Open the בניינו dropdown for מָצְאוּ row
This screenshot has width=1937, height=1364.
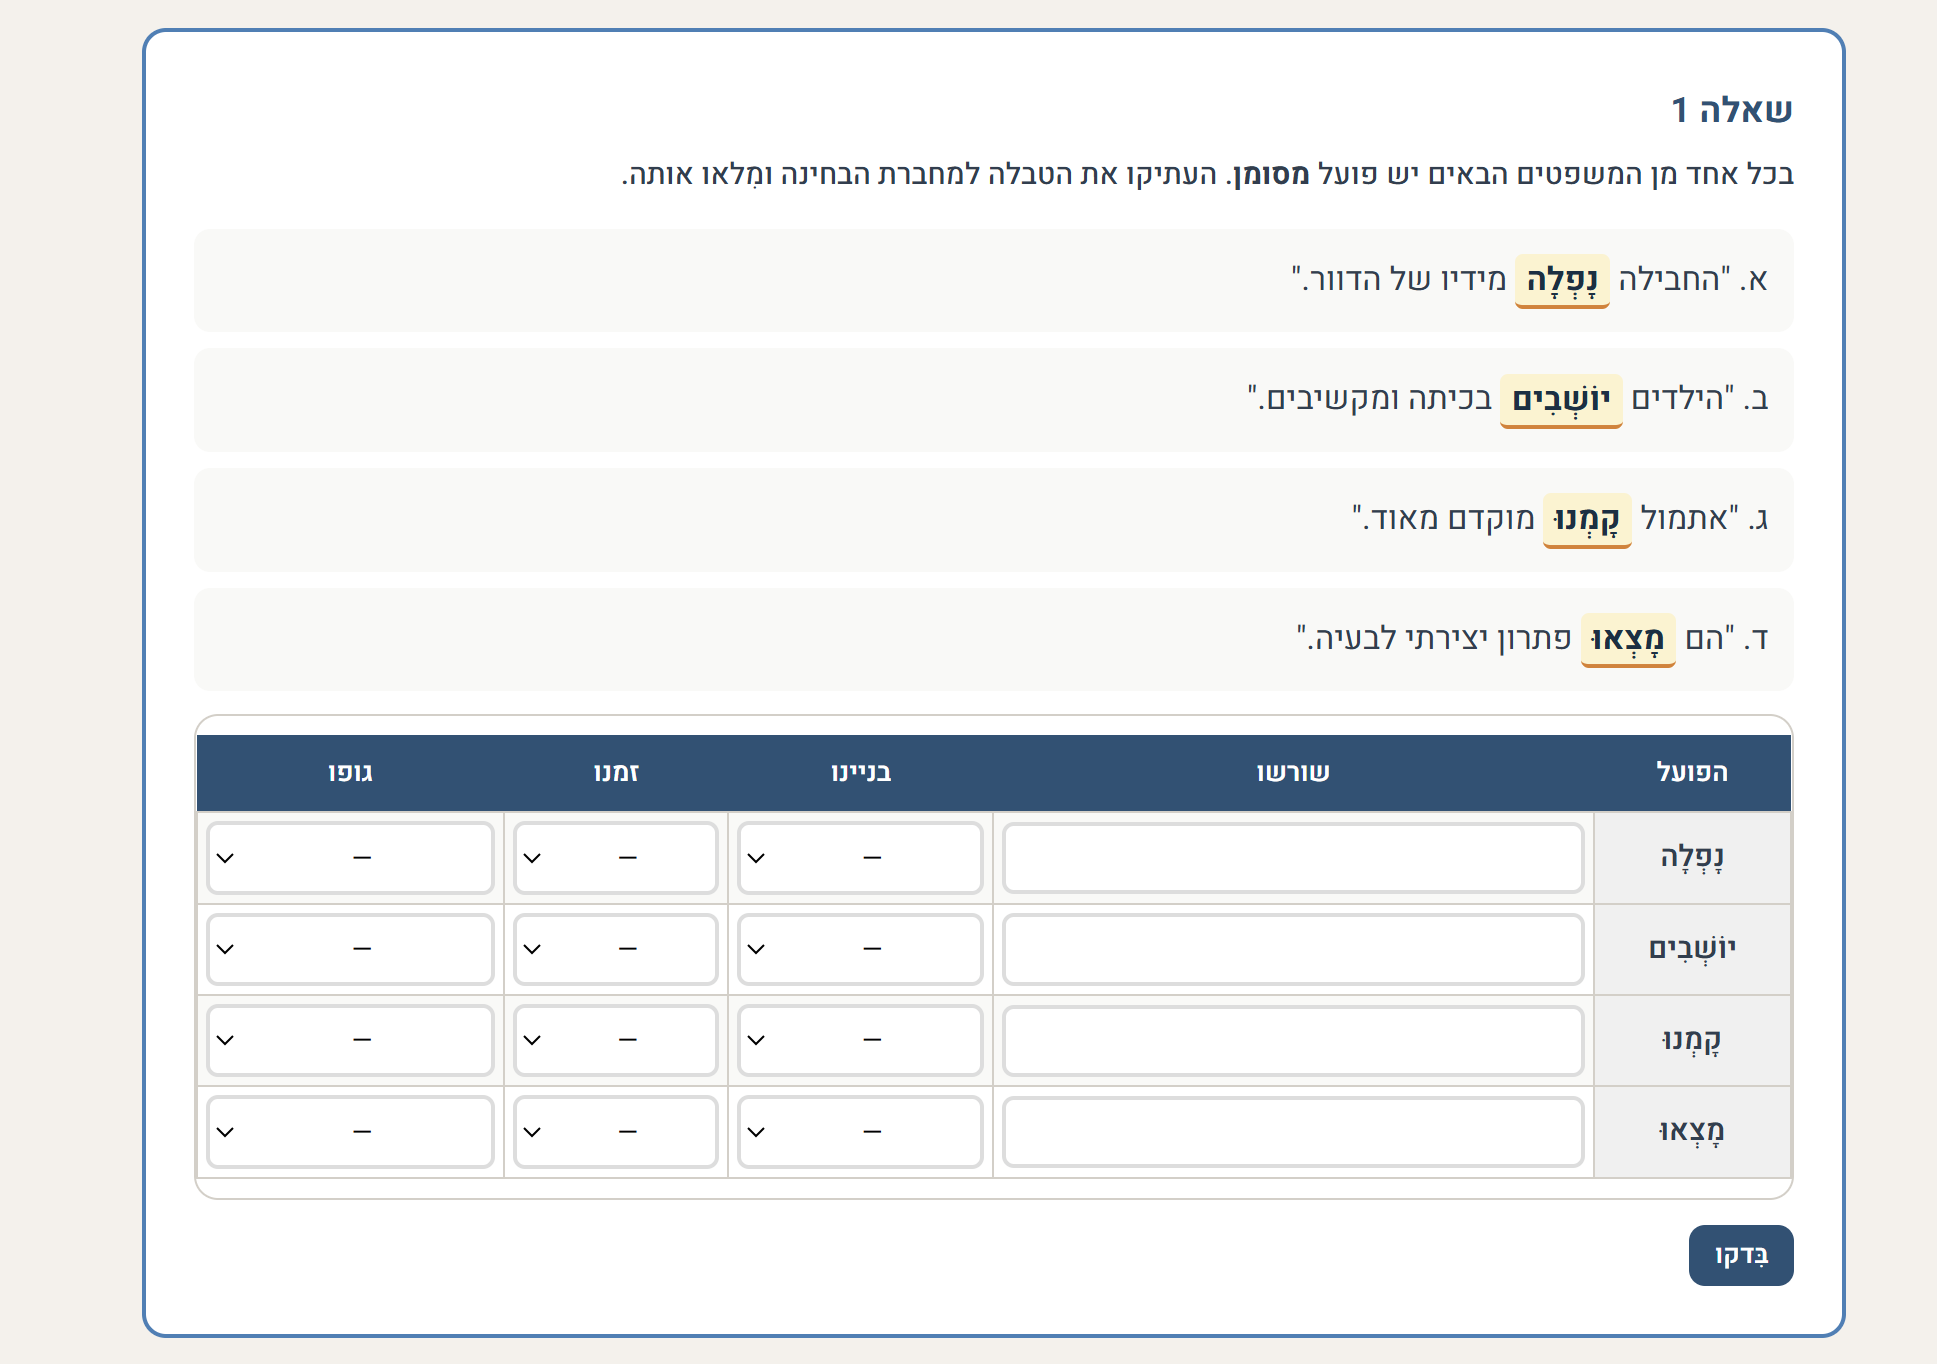point(860,1132)
